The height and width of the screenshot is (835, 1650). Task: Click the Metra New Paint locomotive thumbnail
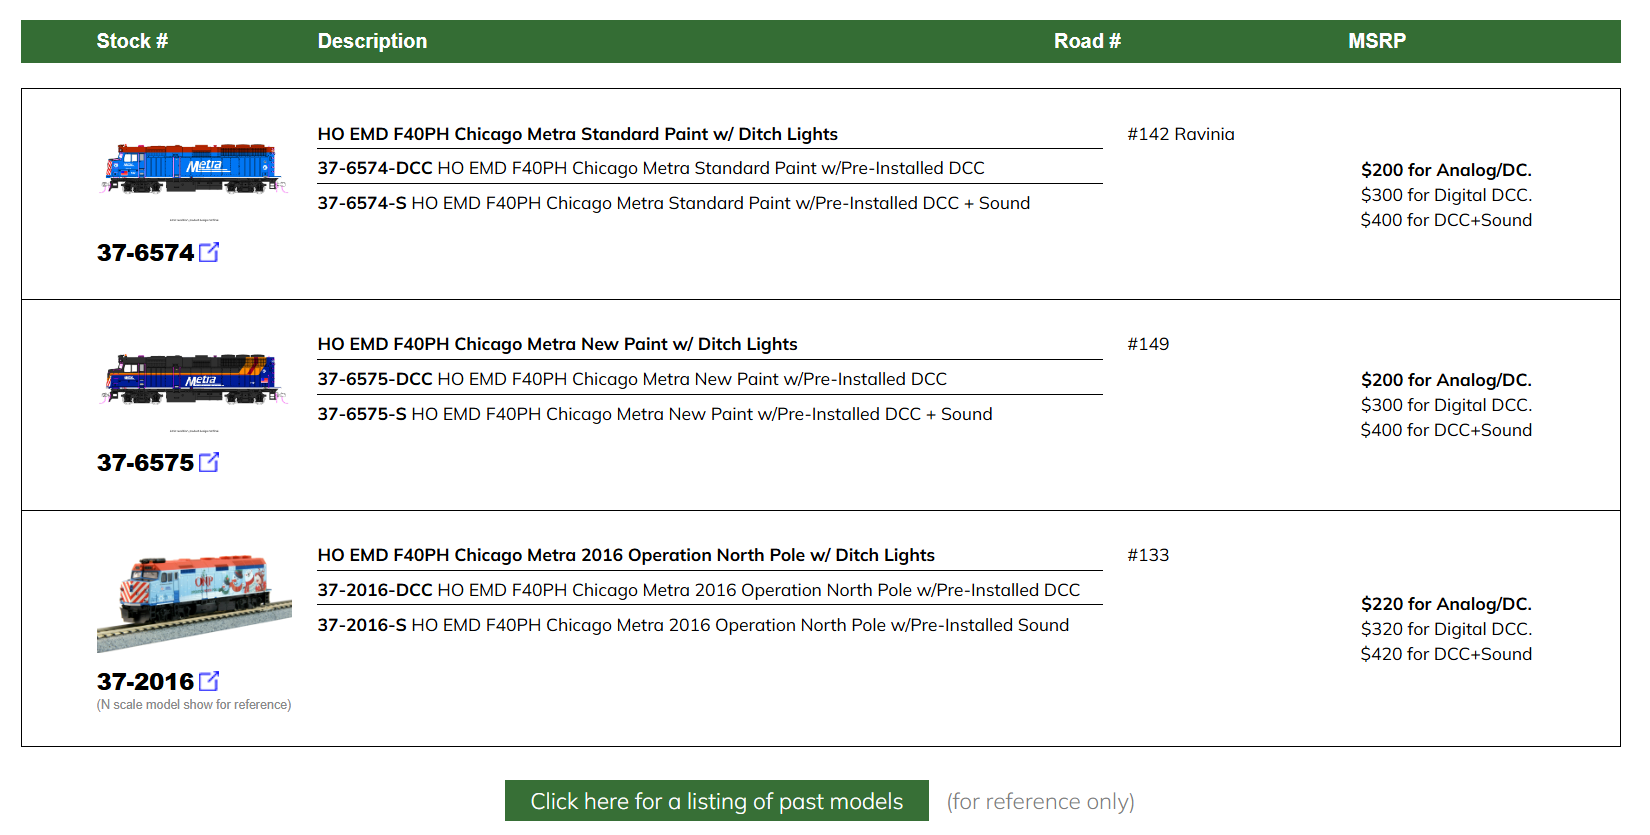(x=193, y=379)
